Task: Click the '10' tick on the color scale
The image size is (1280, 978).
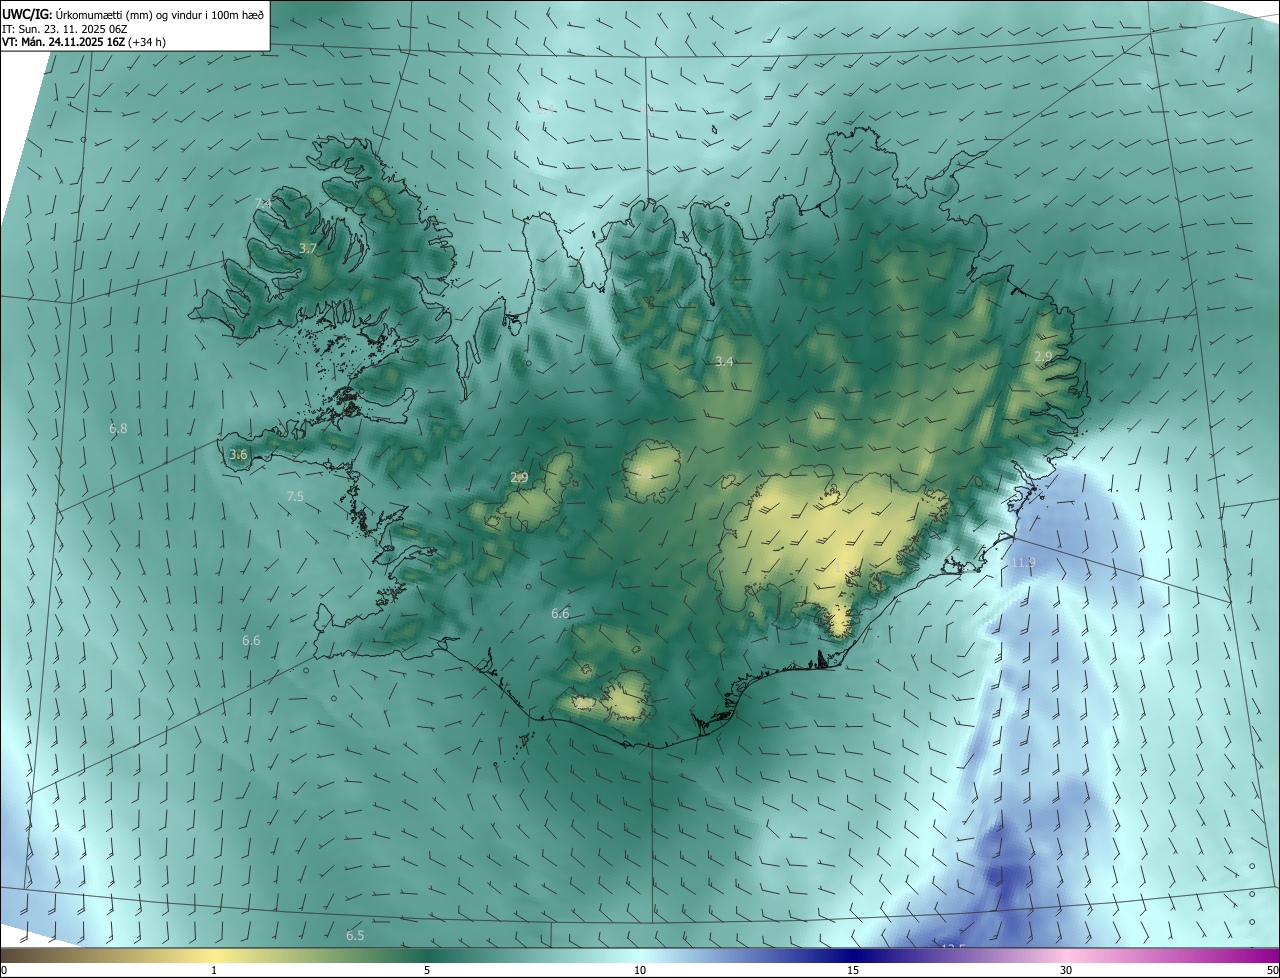Action: pyautogui.click(x=640, y=970)
